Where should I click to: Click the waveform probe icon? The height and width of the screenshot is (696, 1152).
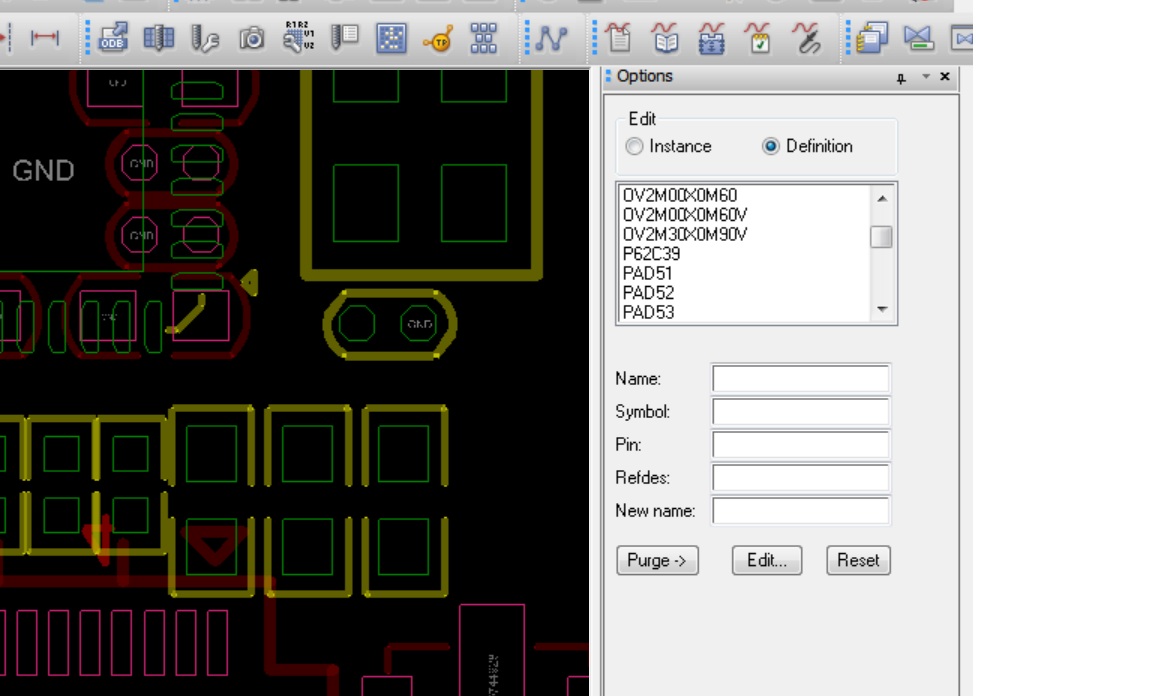tap(806, 38)
